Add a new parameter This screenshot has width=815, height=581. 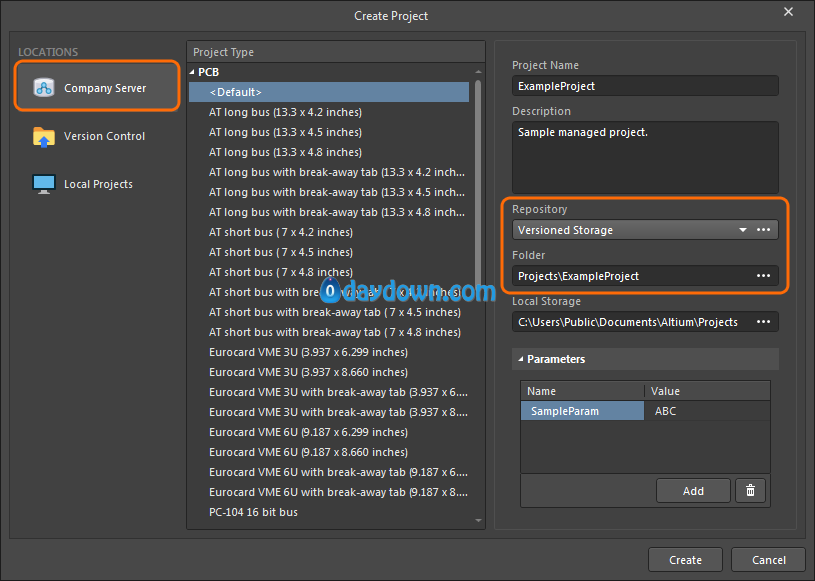(x=693, y=490)
